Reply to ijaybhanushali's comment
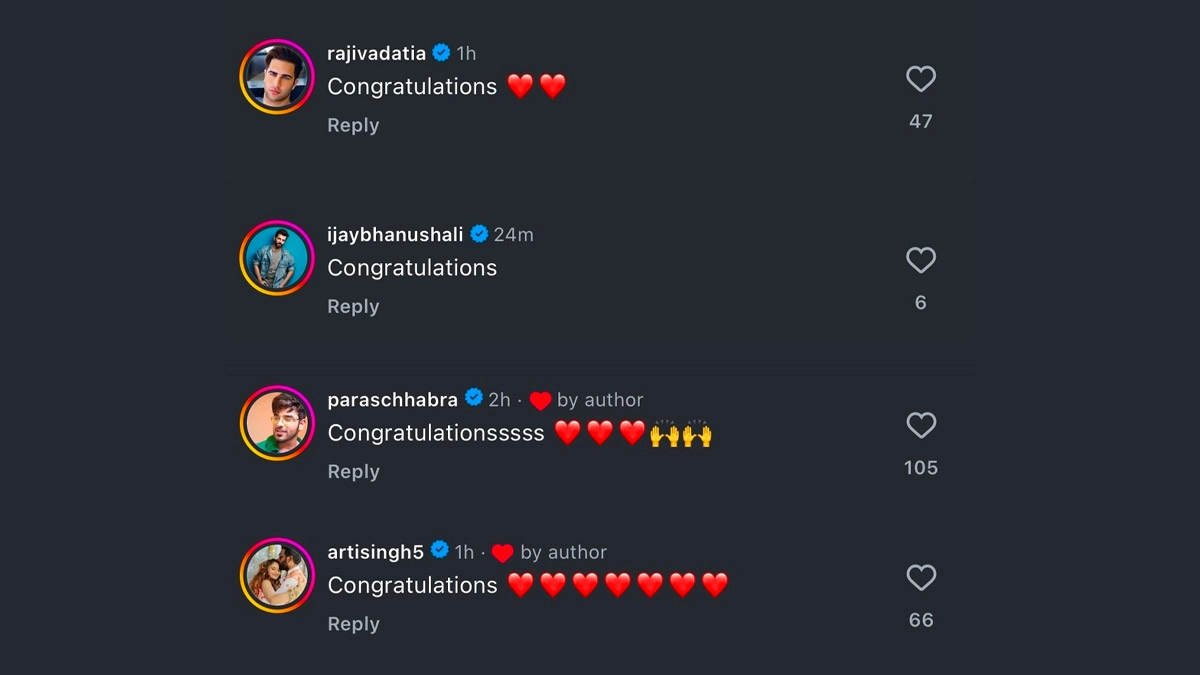 point(353,307)
